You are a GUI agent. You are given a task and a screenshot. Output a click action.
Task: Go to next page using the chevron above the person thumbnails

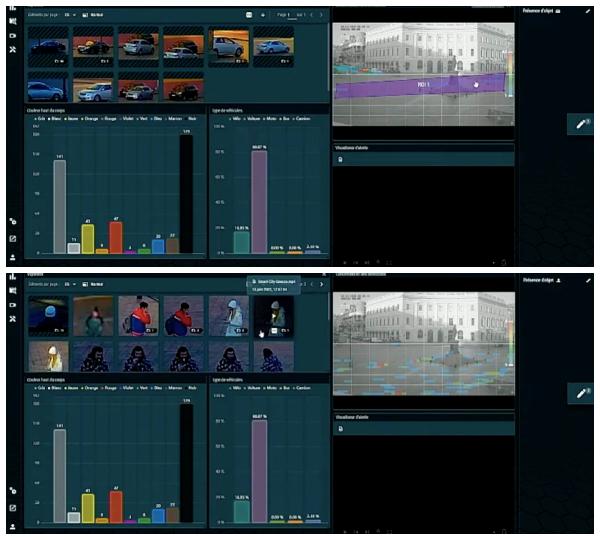coord(320,284)
